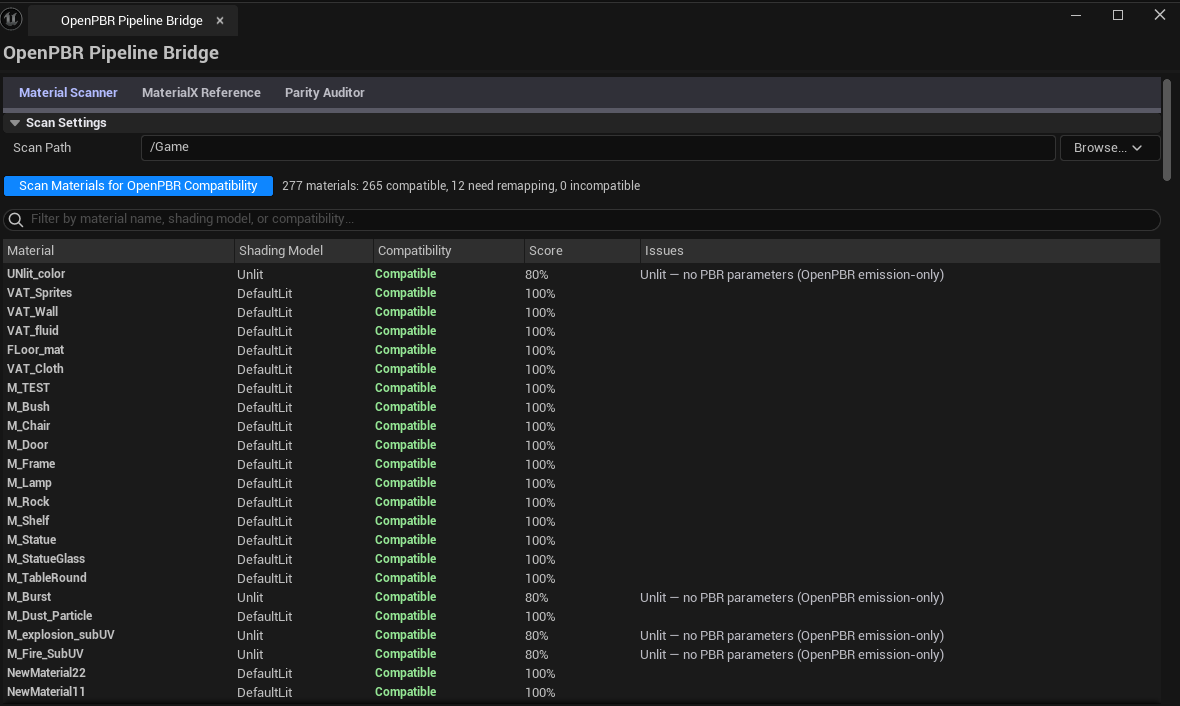Collapse the Scan Settings section

click(14, 123)
